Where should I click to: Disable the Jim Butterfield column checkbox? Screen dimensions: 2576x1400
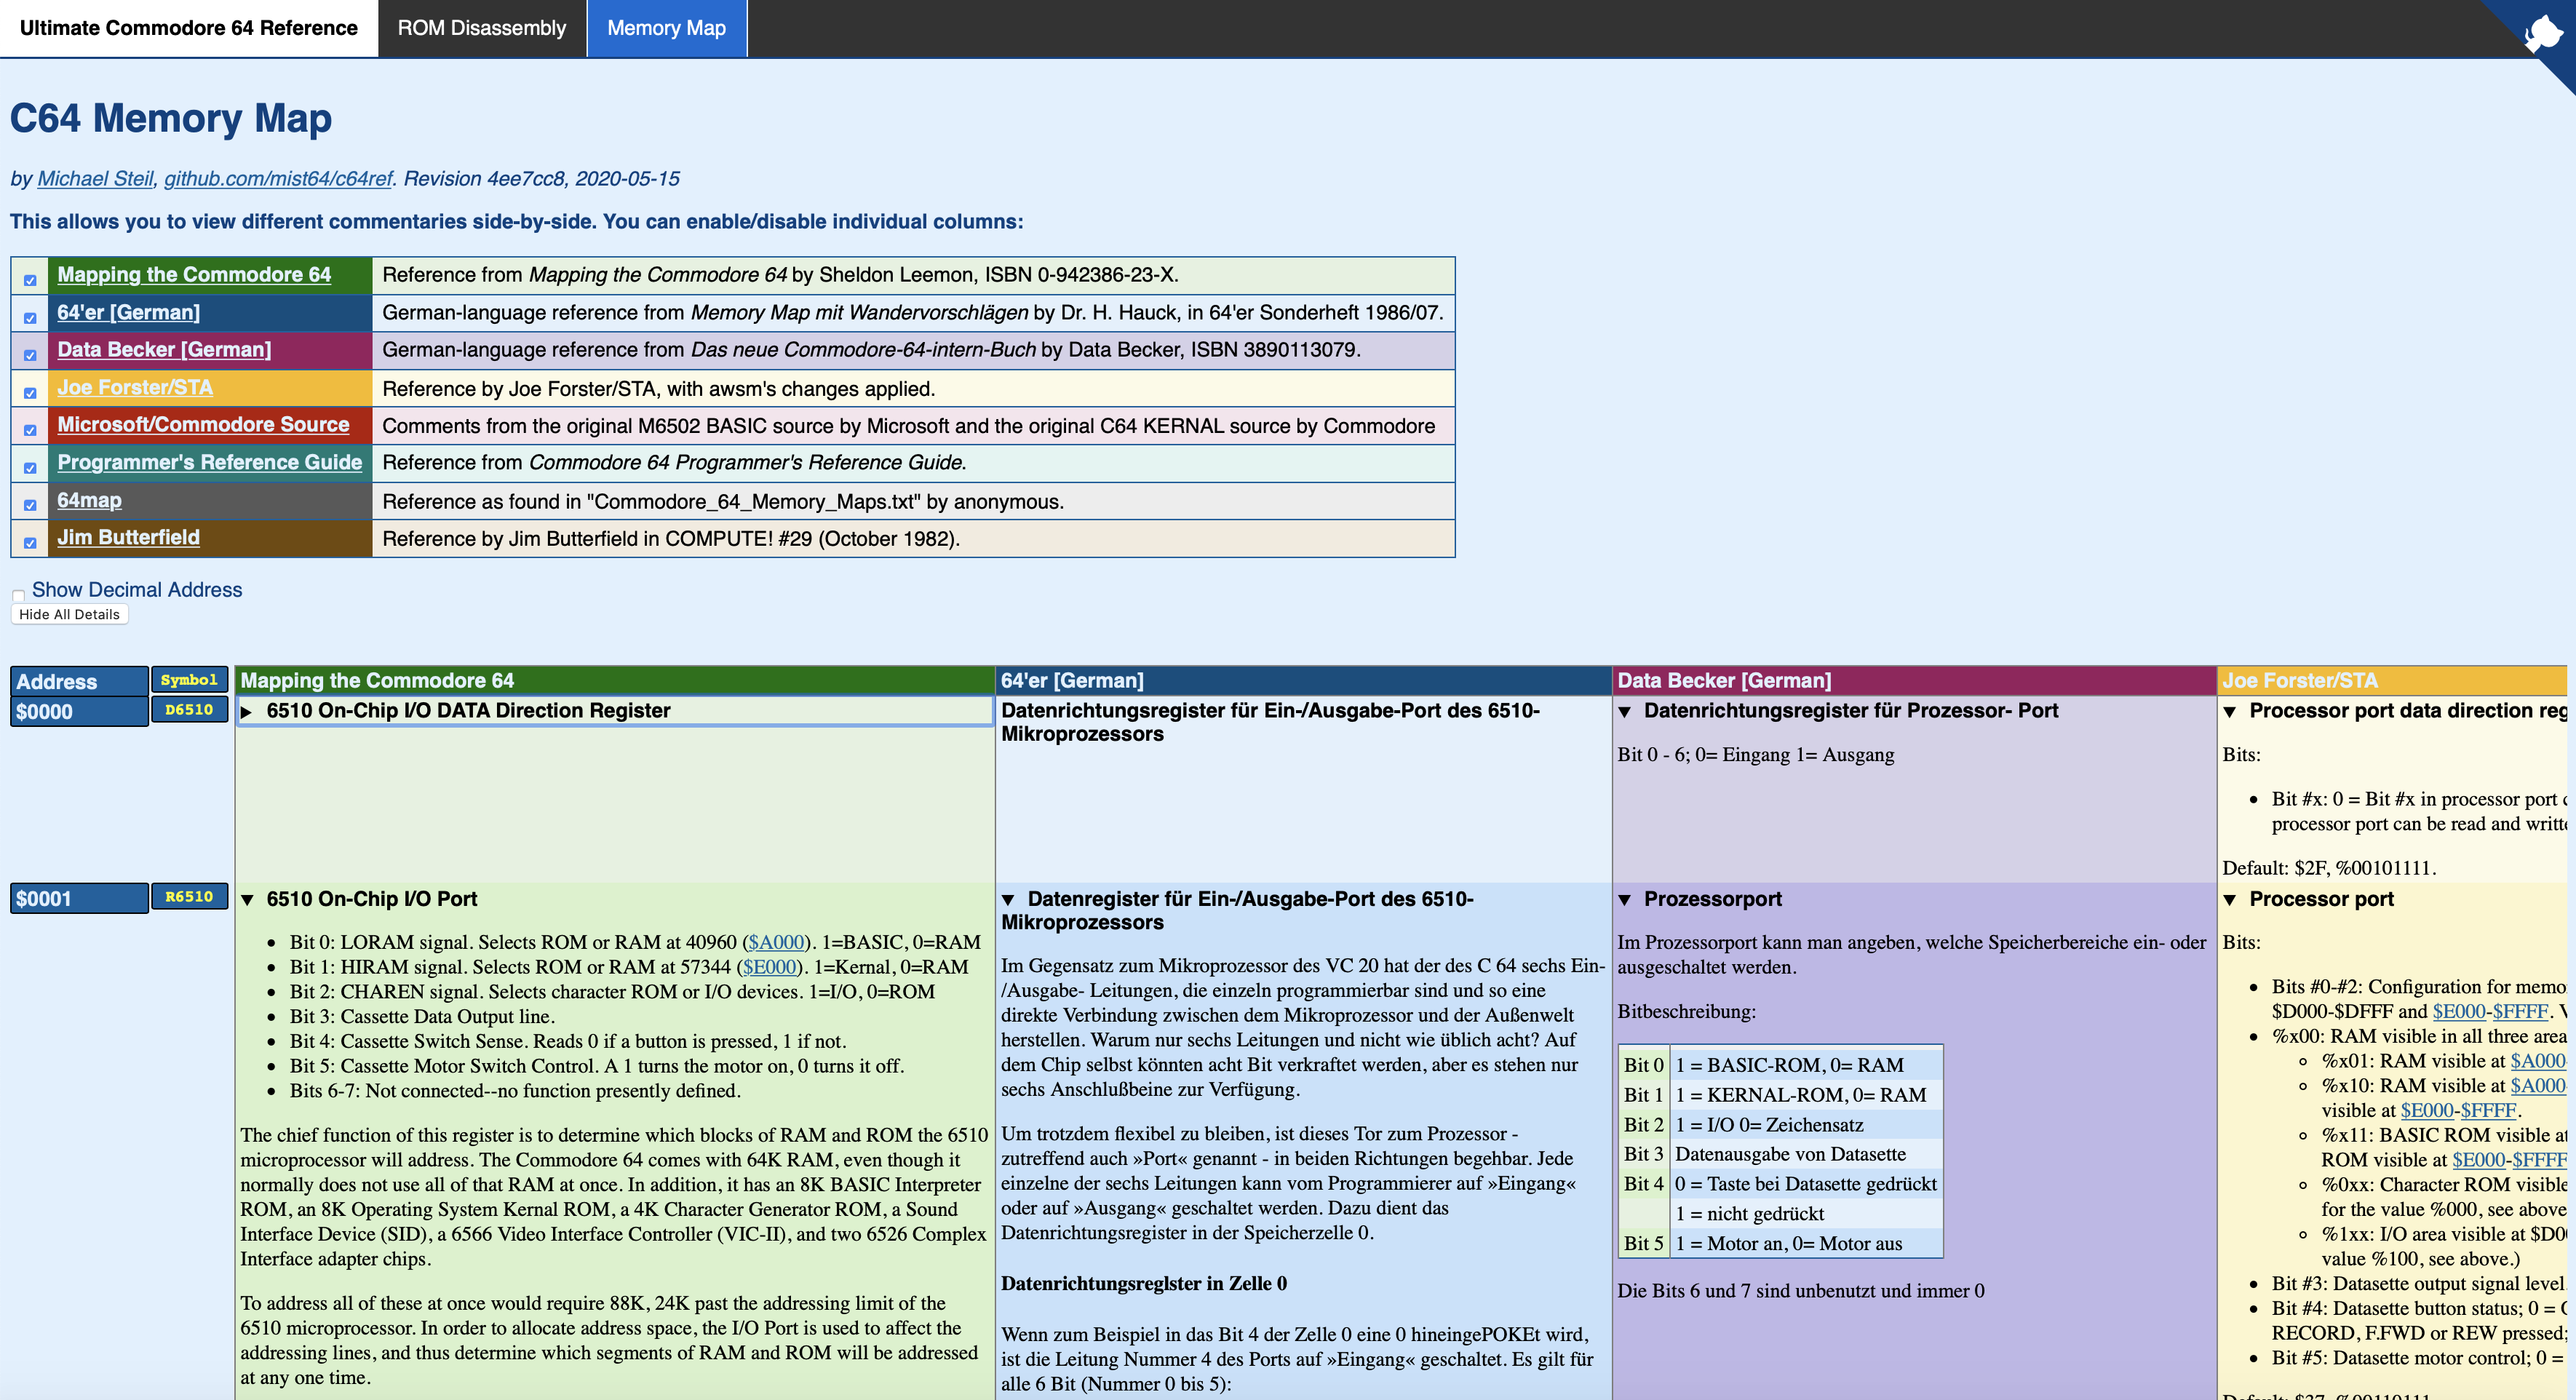click(x=30, y=543)
